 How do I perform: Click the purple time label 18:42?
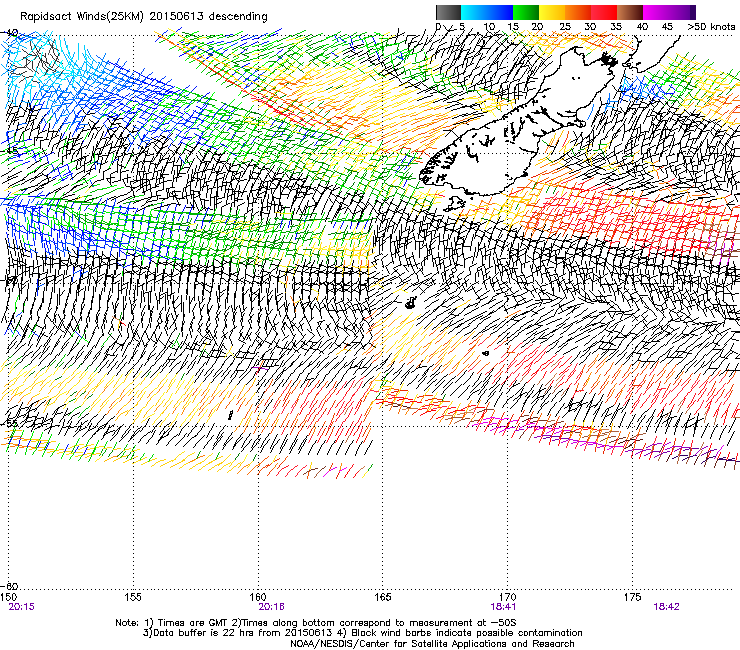pos(666,607)
